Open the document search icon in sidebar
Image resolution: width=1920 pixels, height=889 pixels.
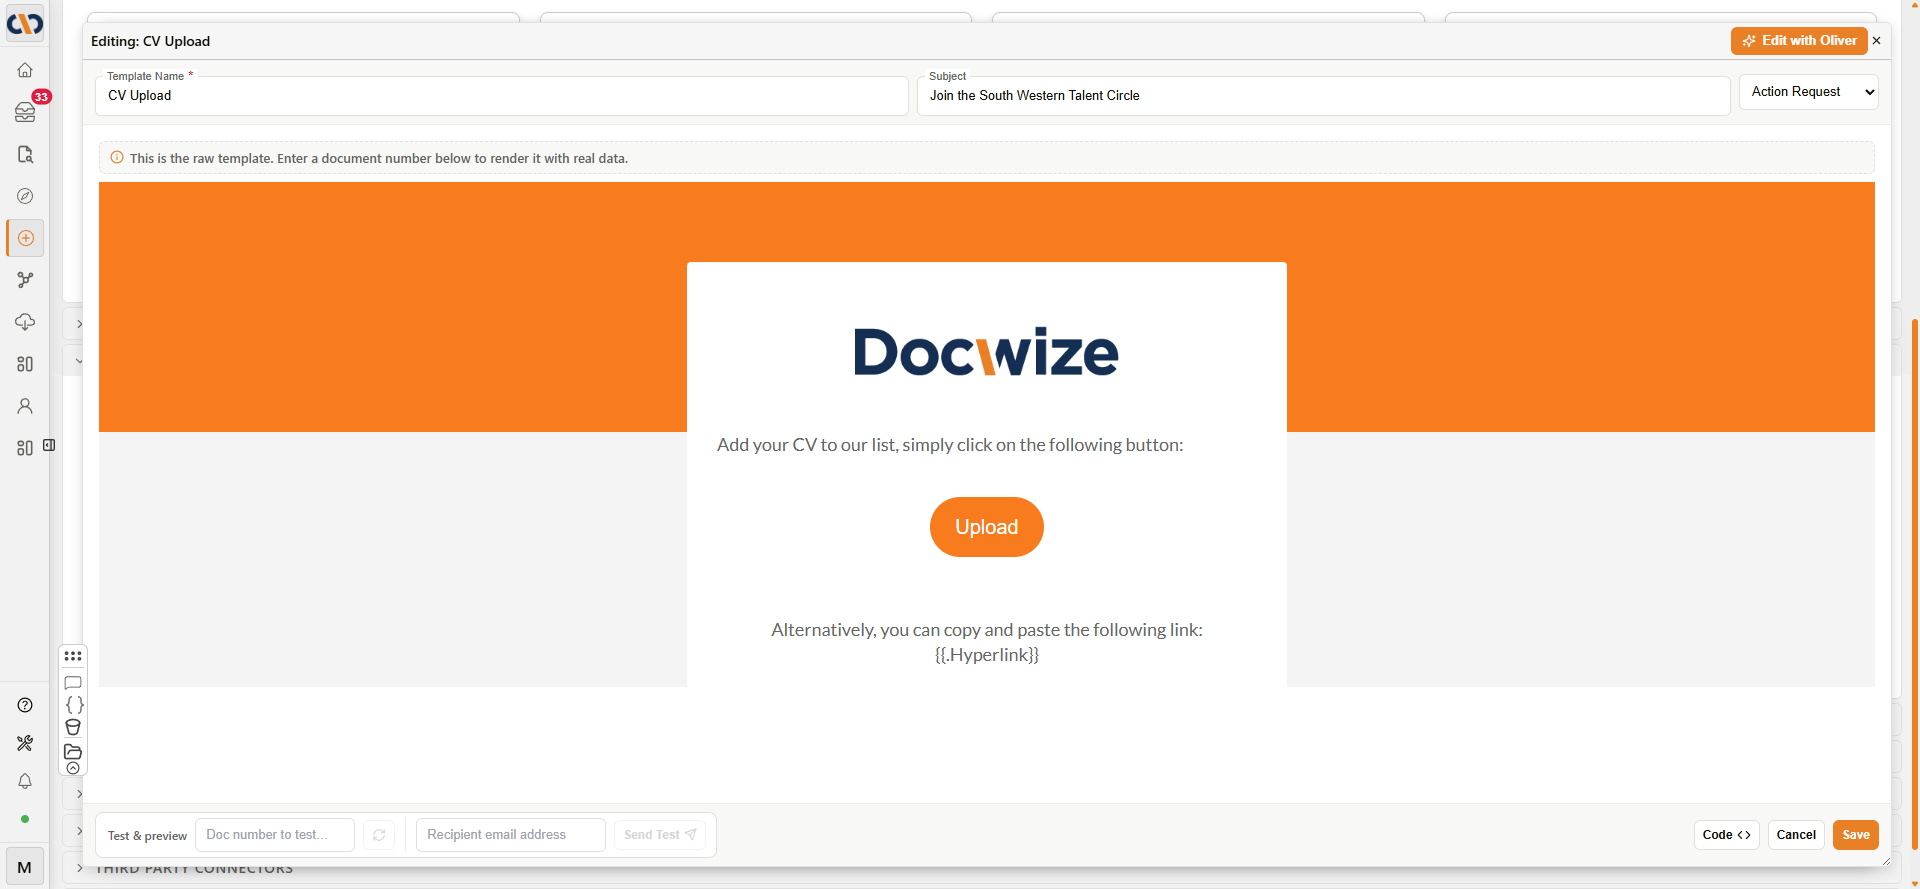pyautogui.click(x=25, y=154)
